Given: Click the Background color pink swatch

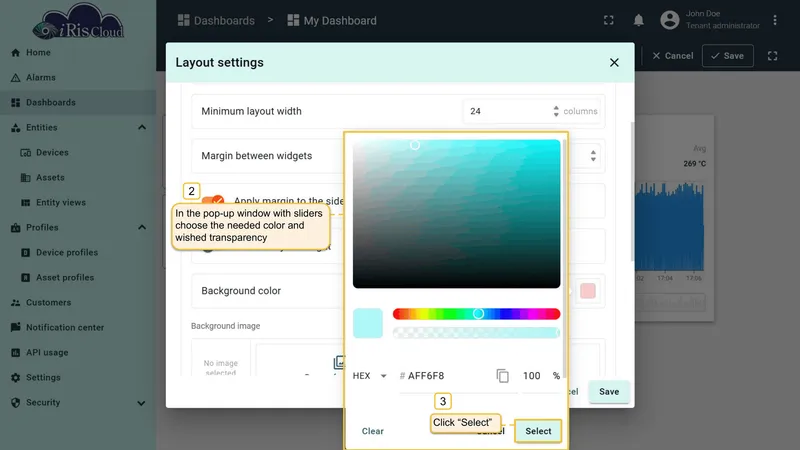Looking at the screenshot, I should coord(588,291).
